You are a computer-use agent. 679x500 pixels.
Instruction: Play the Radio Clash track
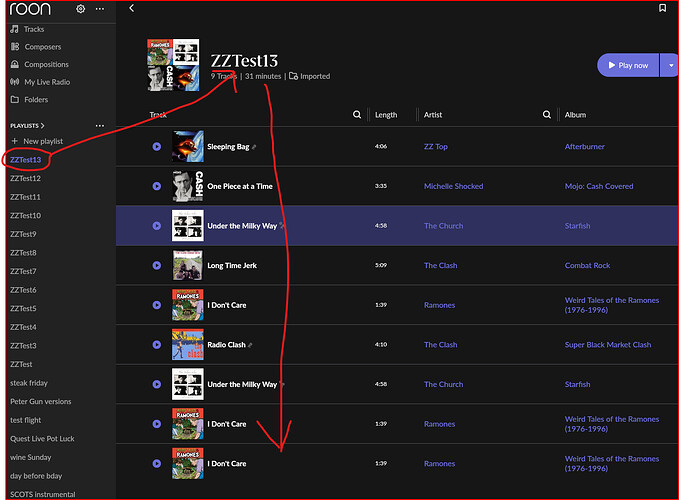coord(157,345)
